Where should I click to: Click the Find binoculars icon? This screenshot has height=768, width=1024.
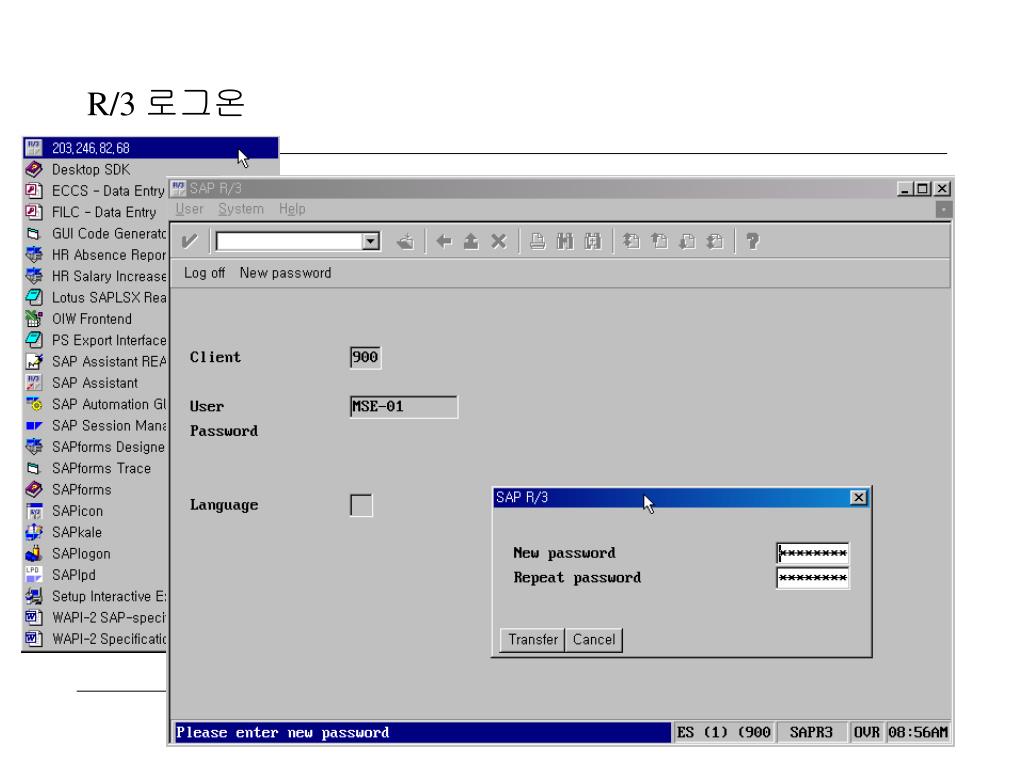565,242
